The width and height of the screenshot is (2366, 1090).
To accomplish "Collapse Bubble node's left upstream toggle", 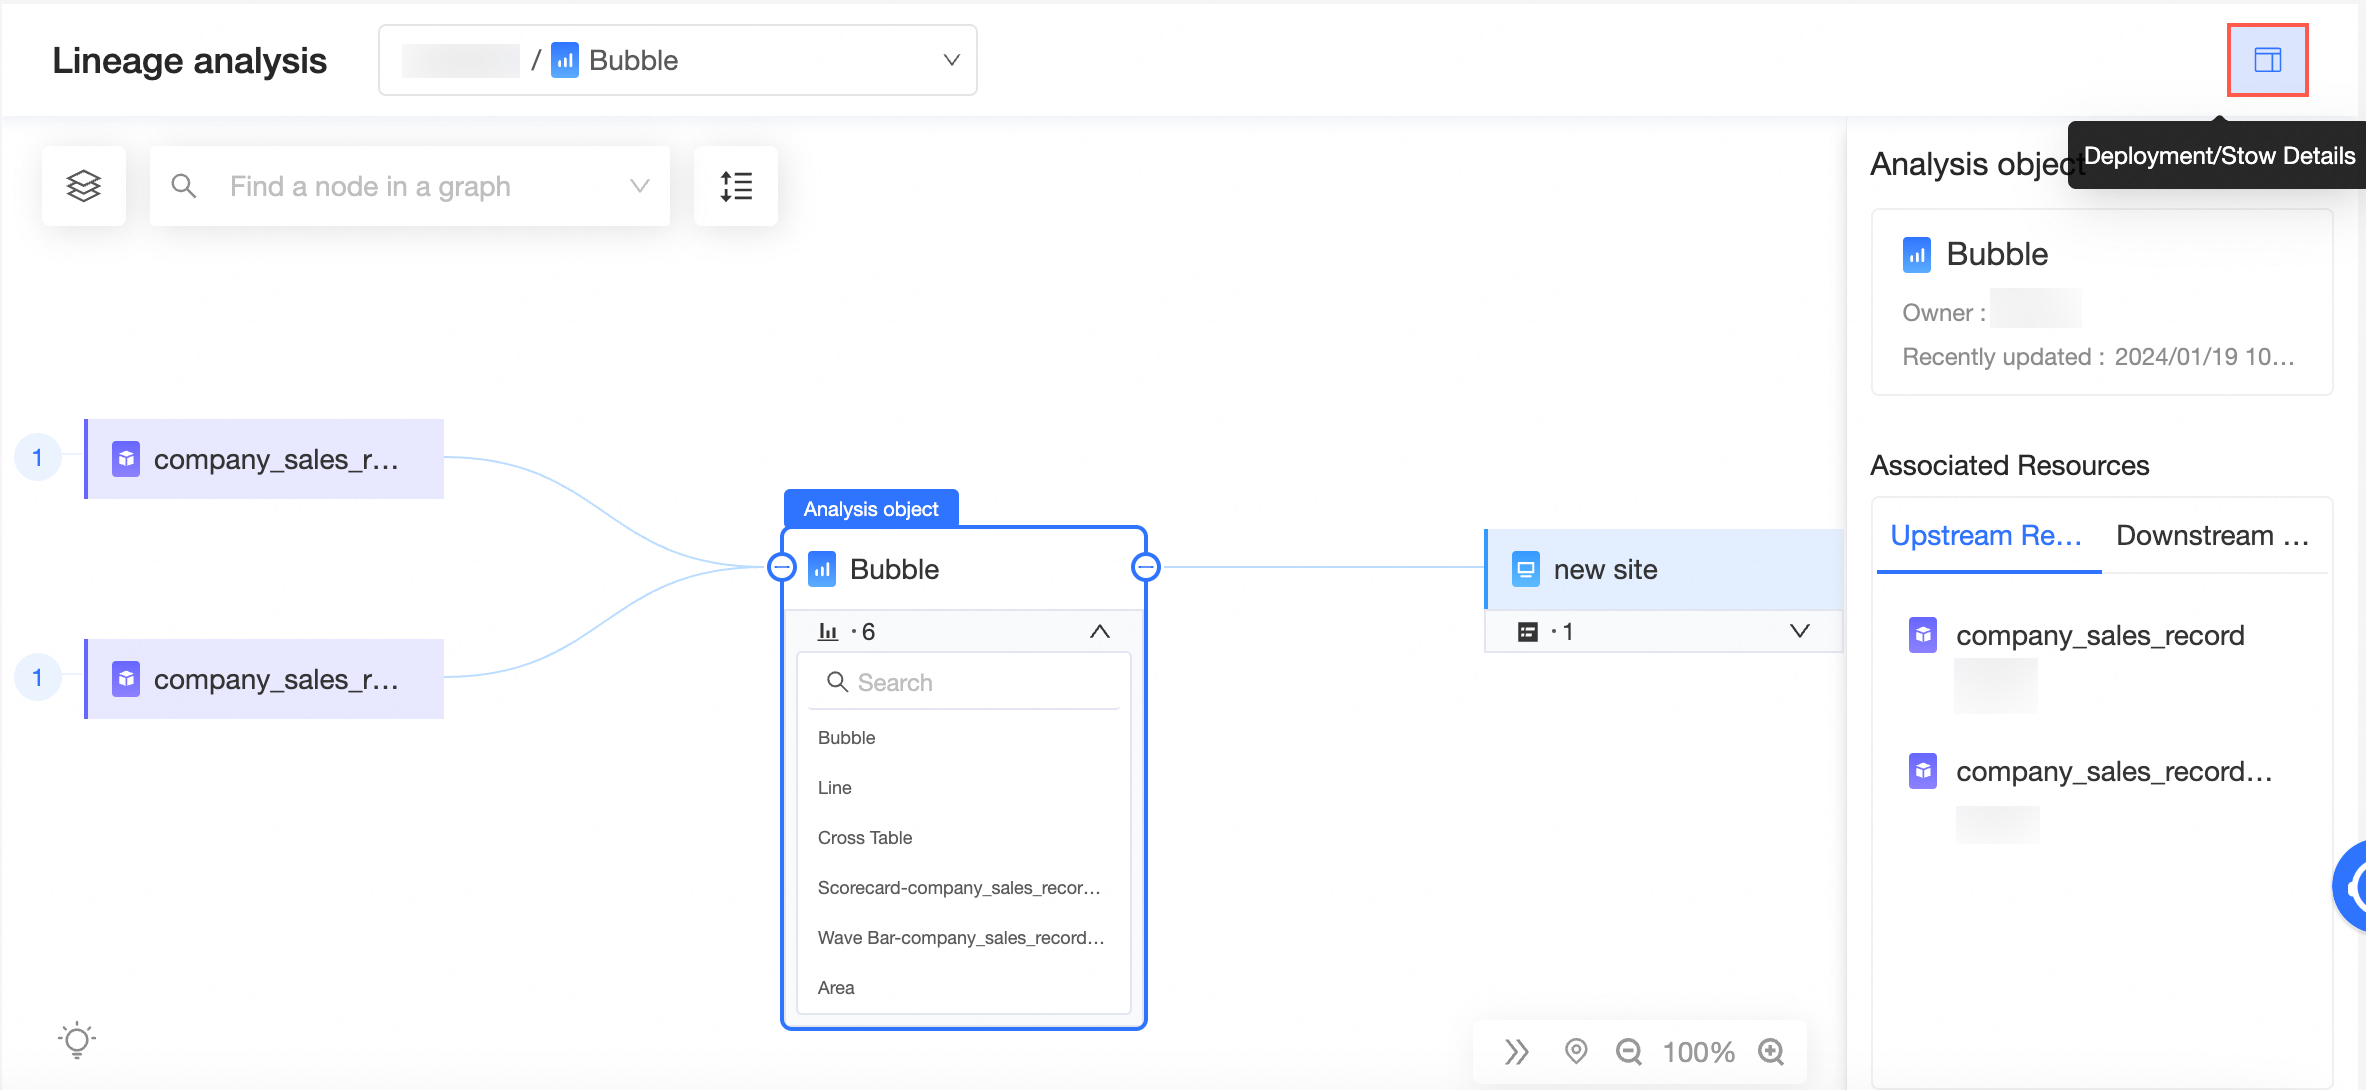I will pyautogui.click(x=782, y=568).
